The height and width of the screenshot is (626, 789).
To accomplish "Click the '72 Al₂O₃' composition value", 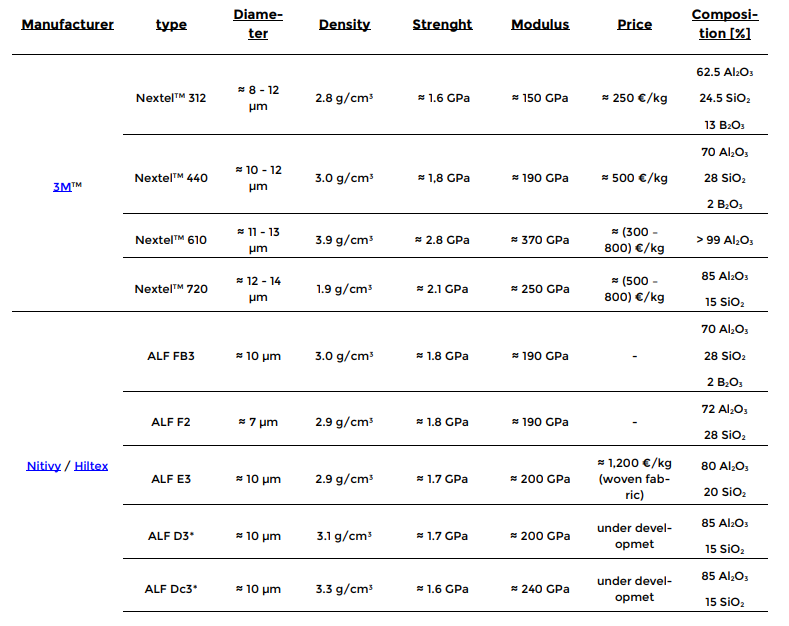I will (725, 409).
